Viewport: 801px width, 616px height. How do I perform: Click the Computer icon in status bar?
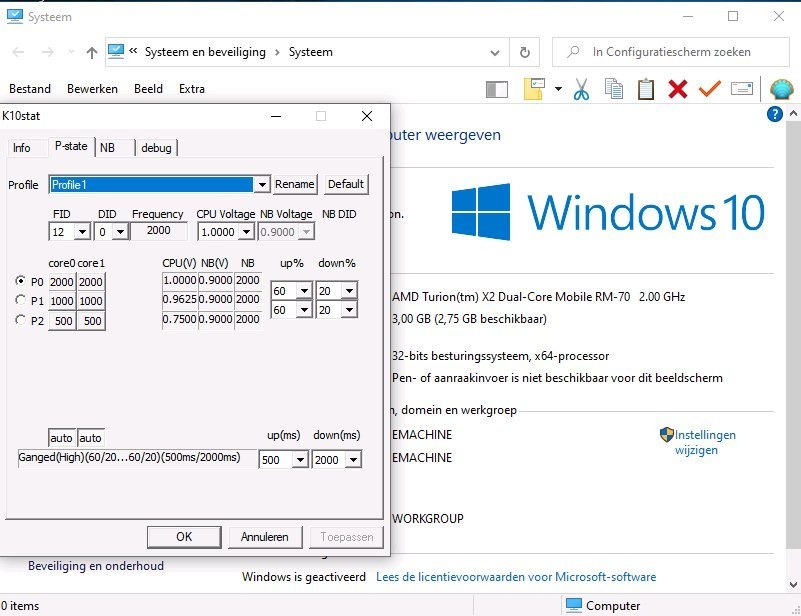point(574,605)
